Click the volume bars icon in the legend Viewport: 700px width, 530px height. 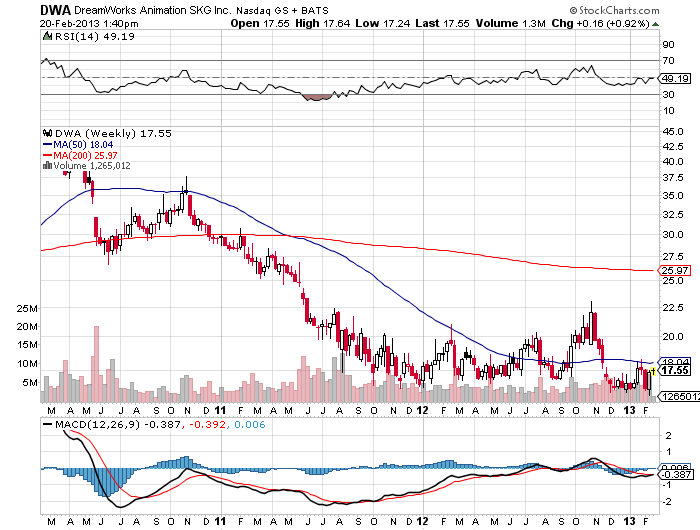47,166
